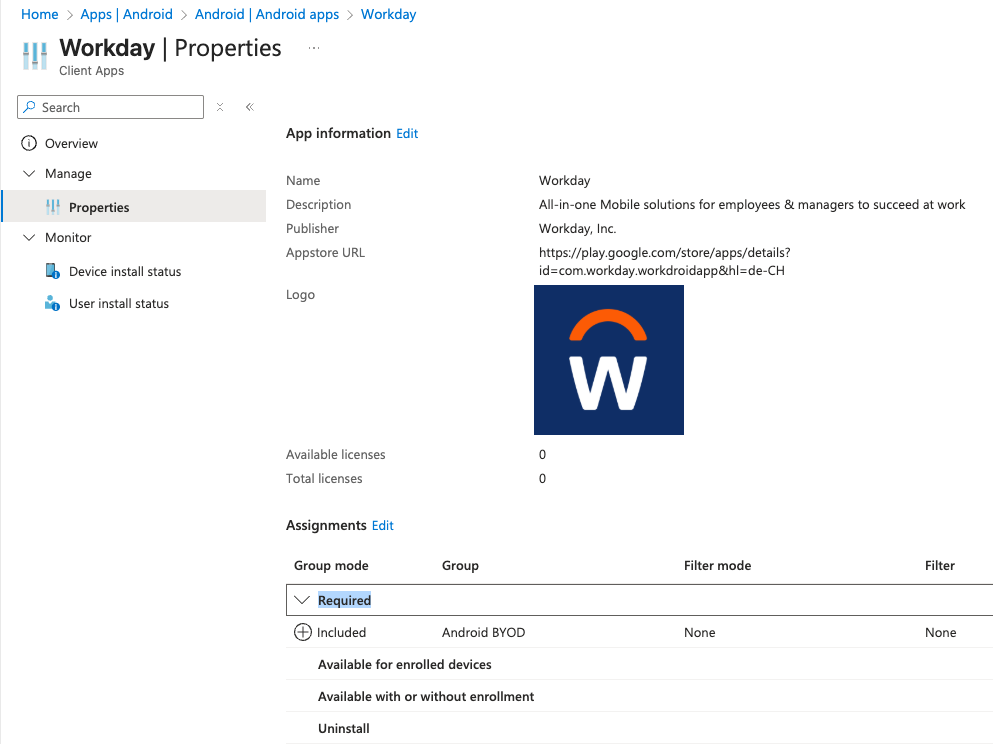The width and height of the screenshot is (993, 744).
Task: Select User install status in the sidebar
Action: 119,303
